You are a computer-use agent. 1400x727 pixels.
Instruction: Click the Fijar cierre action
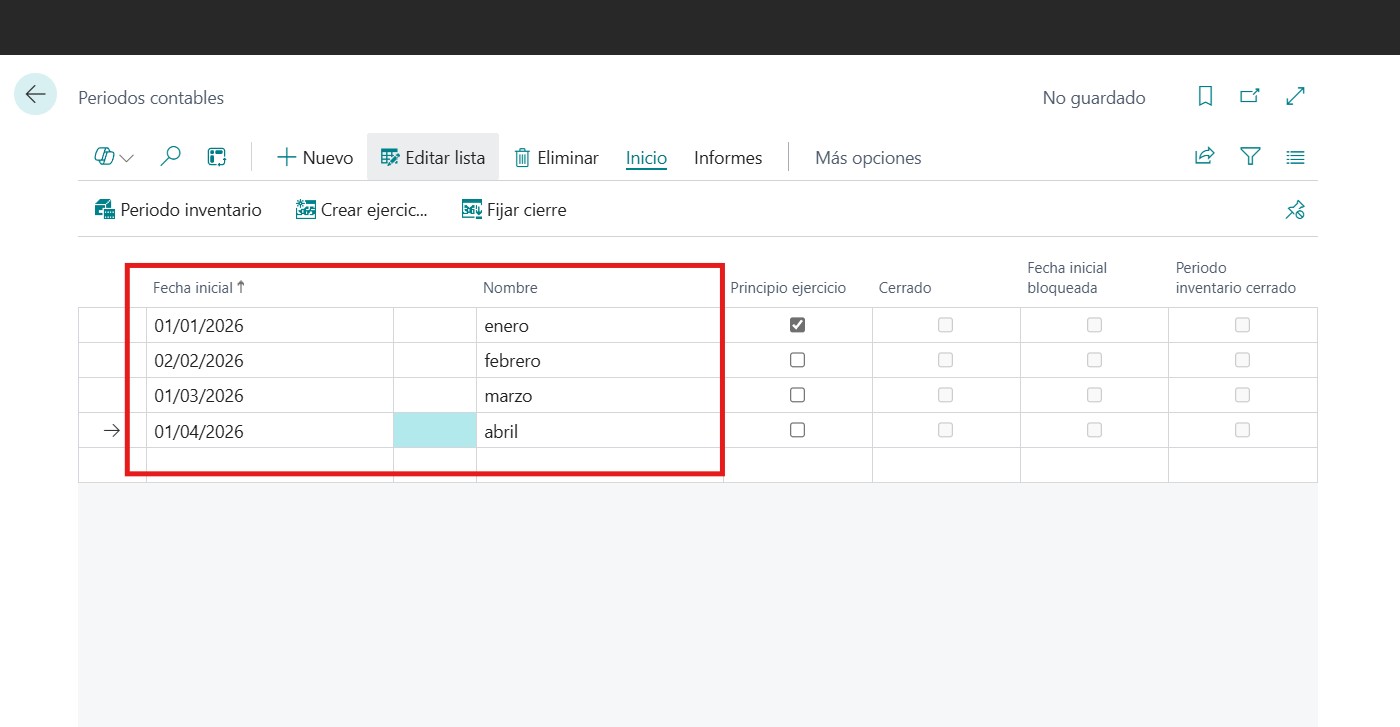(514, 210)
